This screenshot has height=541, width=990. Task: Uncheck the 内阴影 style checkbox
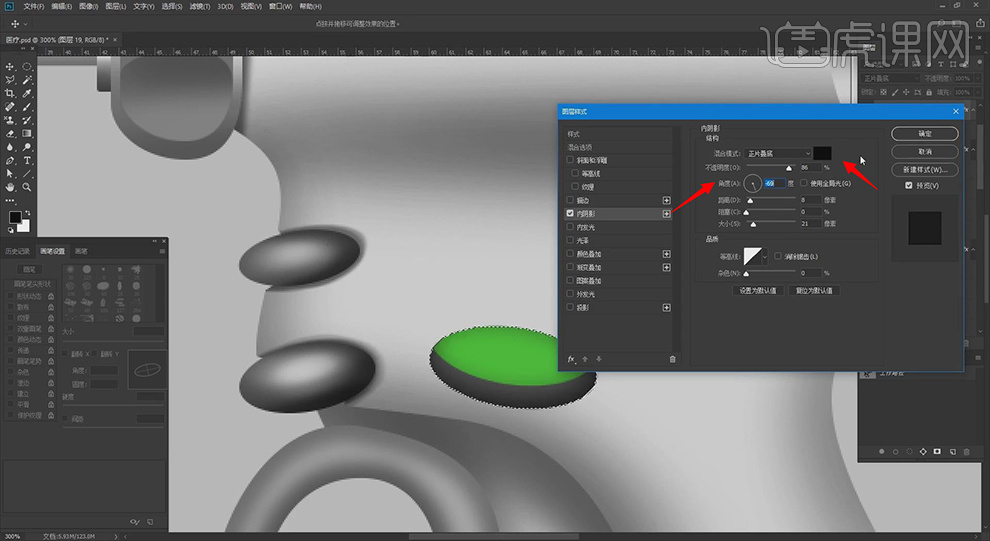[x=571, y=214]
